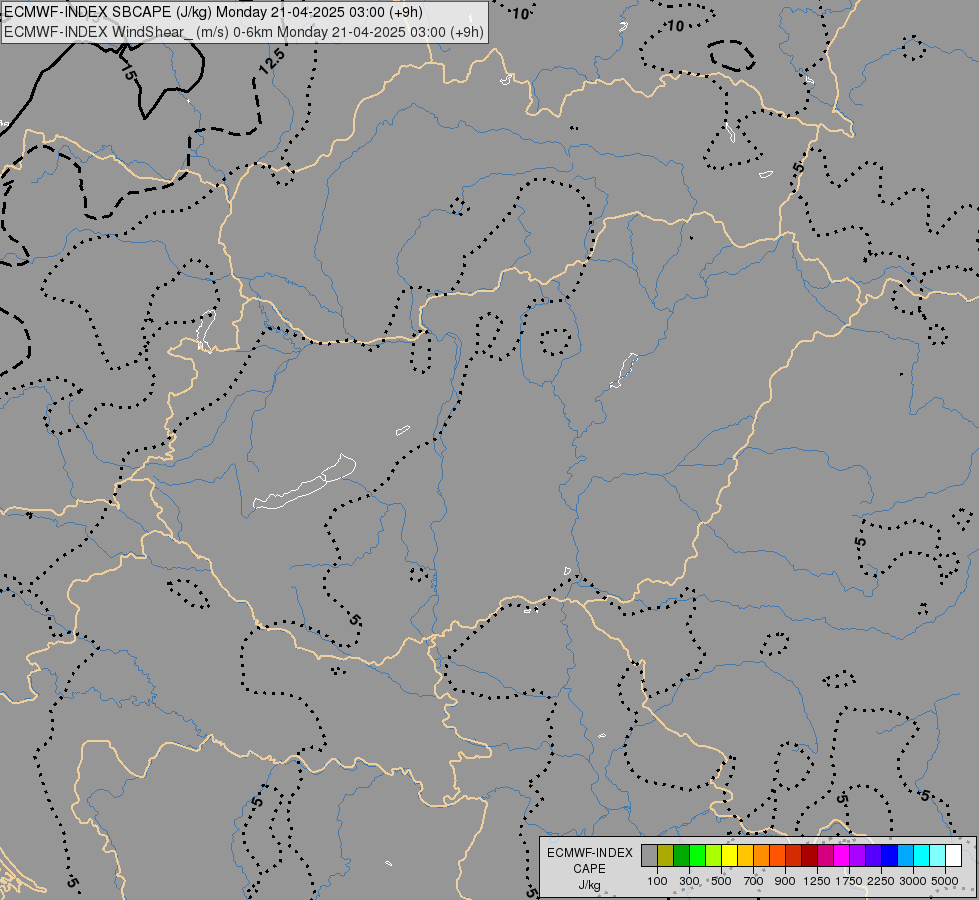Click the dark green CAPE legend swatch

tap(681, 855)
